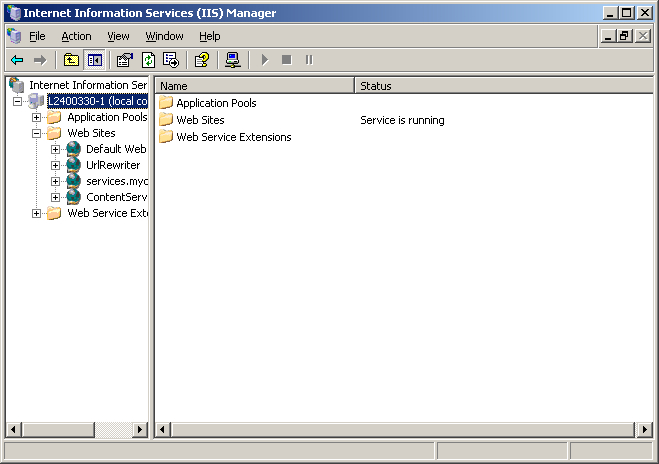
Task: Click the connect to computer toolbar icon
Action: coord(232,60)
